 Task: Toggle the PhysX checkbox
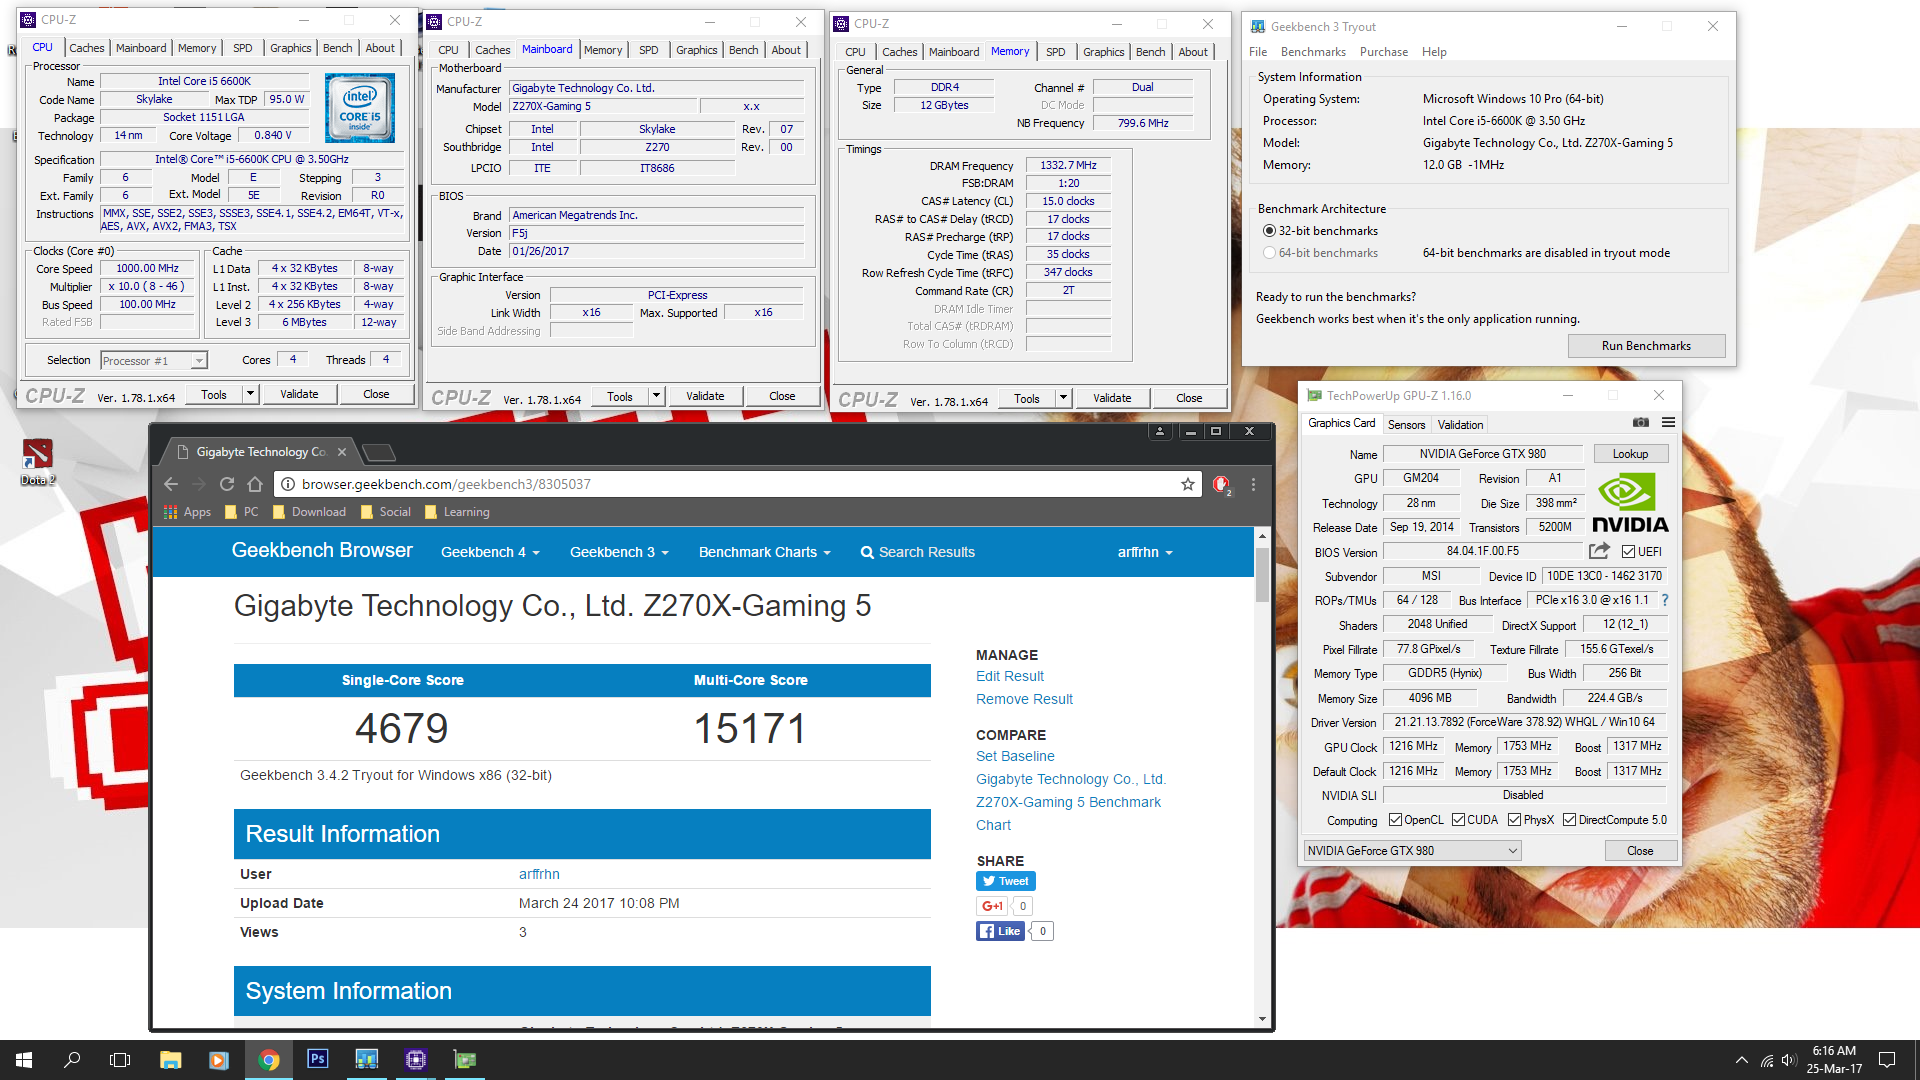[1514, 820]
